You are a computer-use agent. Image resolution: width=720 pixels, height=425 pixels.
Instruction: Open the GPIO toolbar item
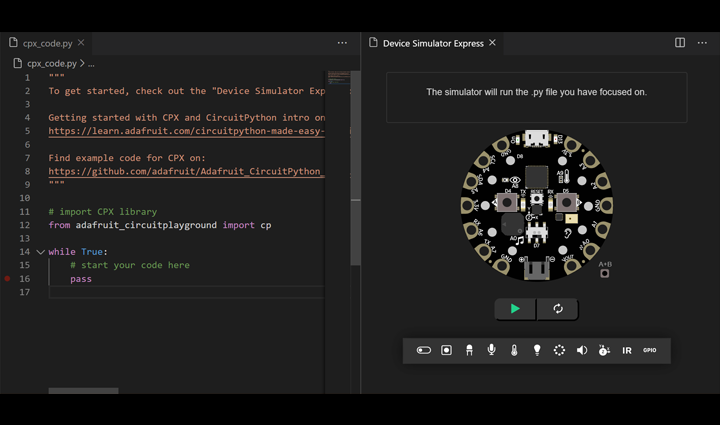click(650, 350)
